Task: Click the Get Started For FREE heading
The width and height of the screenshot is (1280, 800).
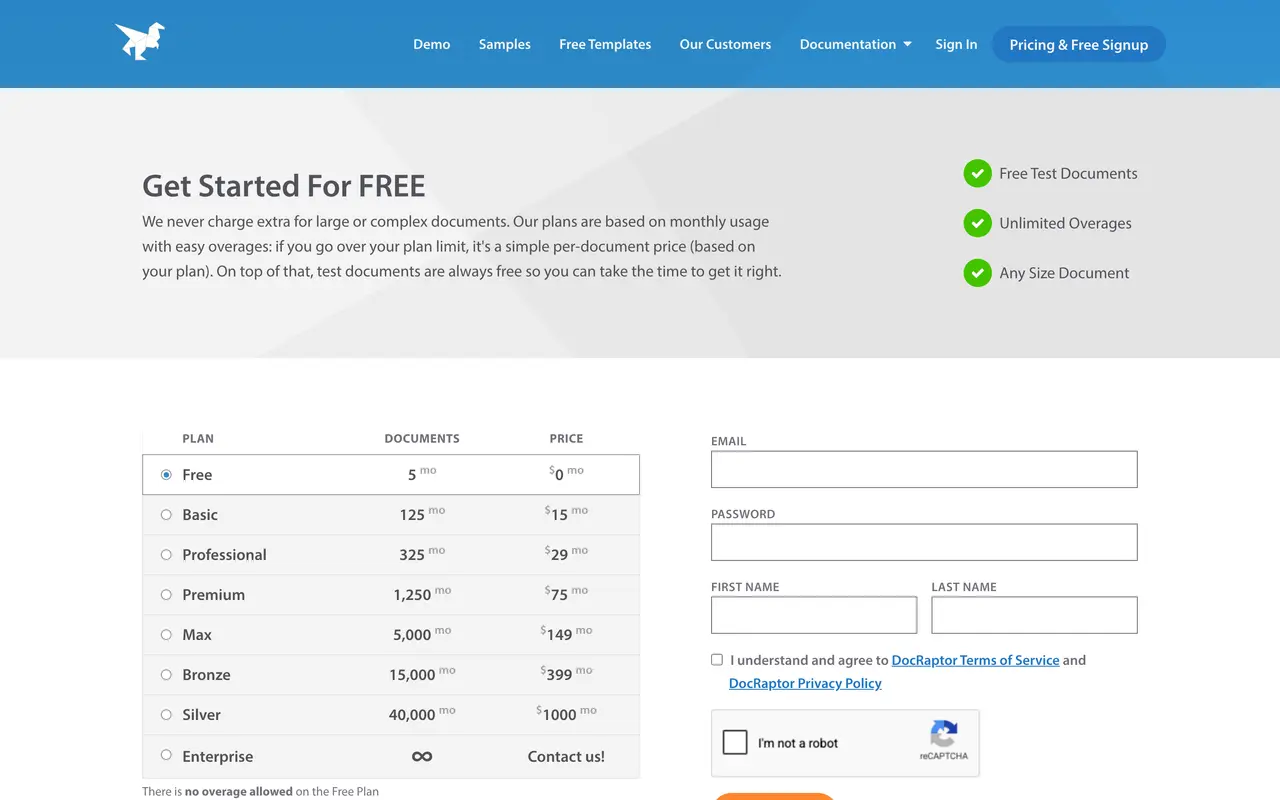Action: (284, 186)
